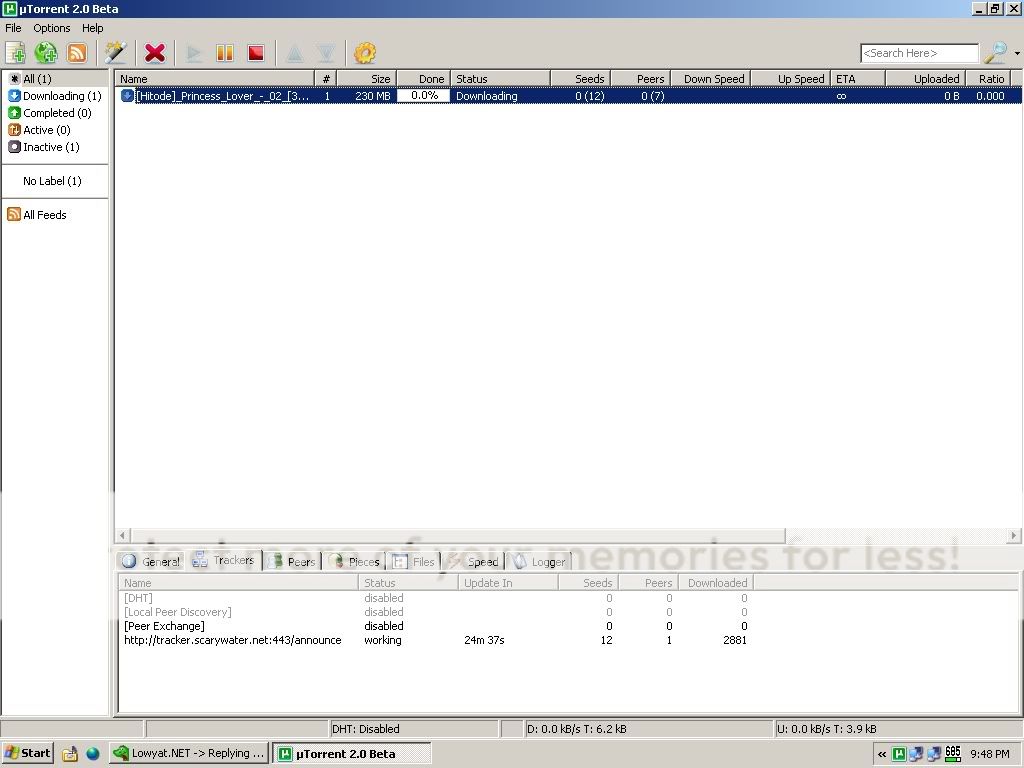Click the 0.0% Done progress bar
Image resolution: width=1024 pixels, height=768 pixels.
(x=424, y=96)
